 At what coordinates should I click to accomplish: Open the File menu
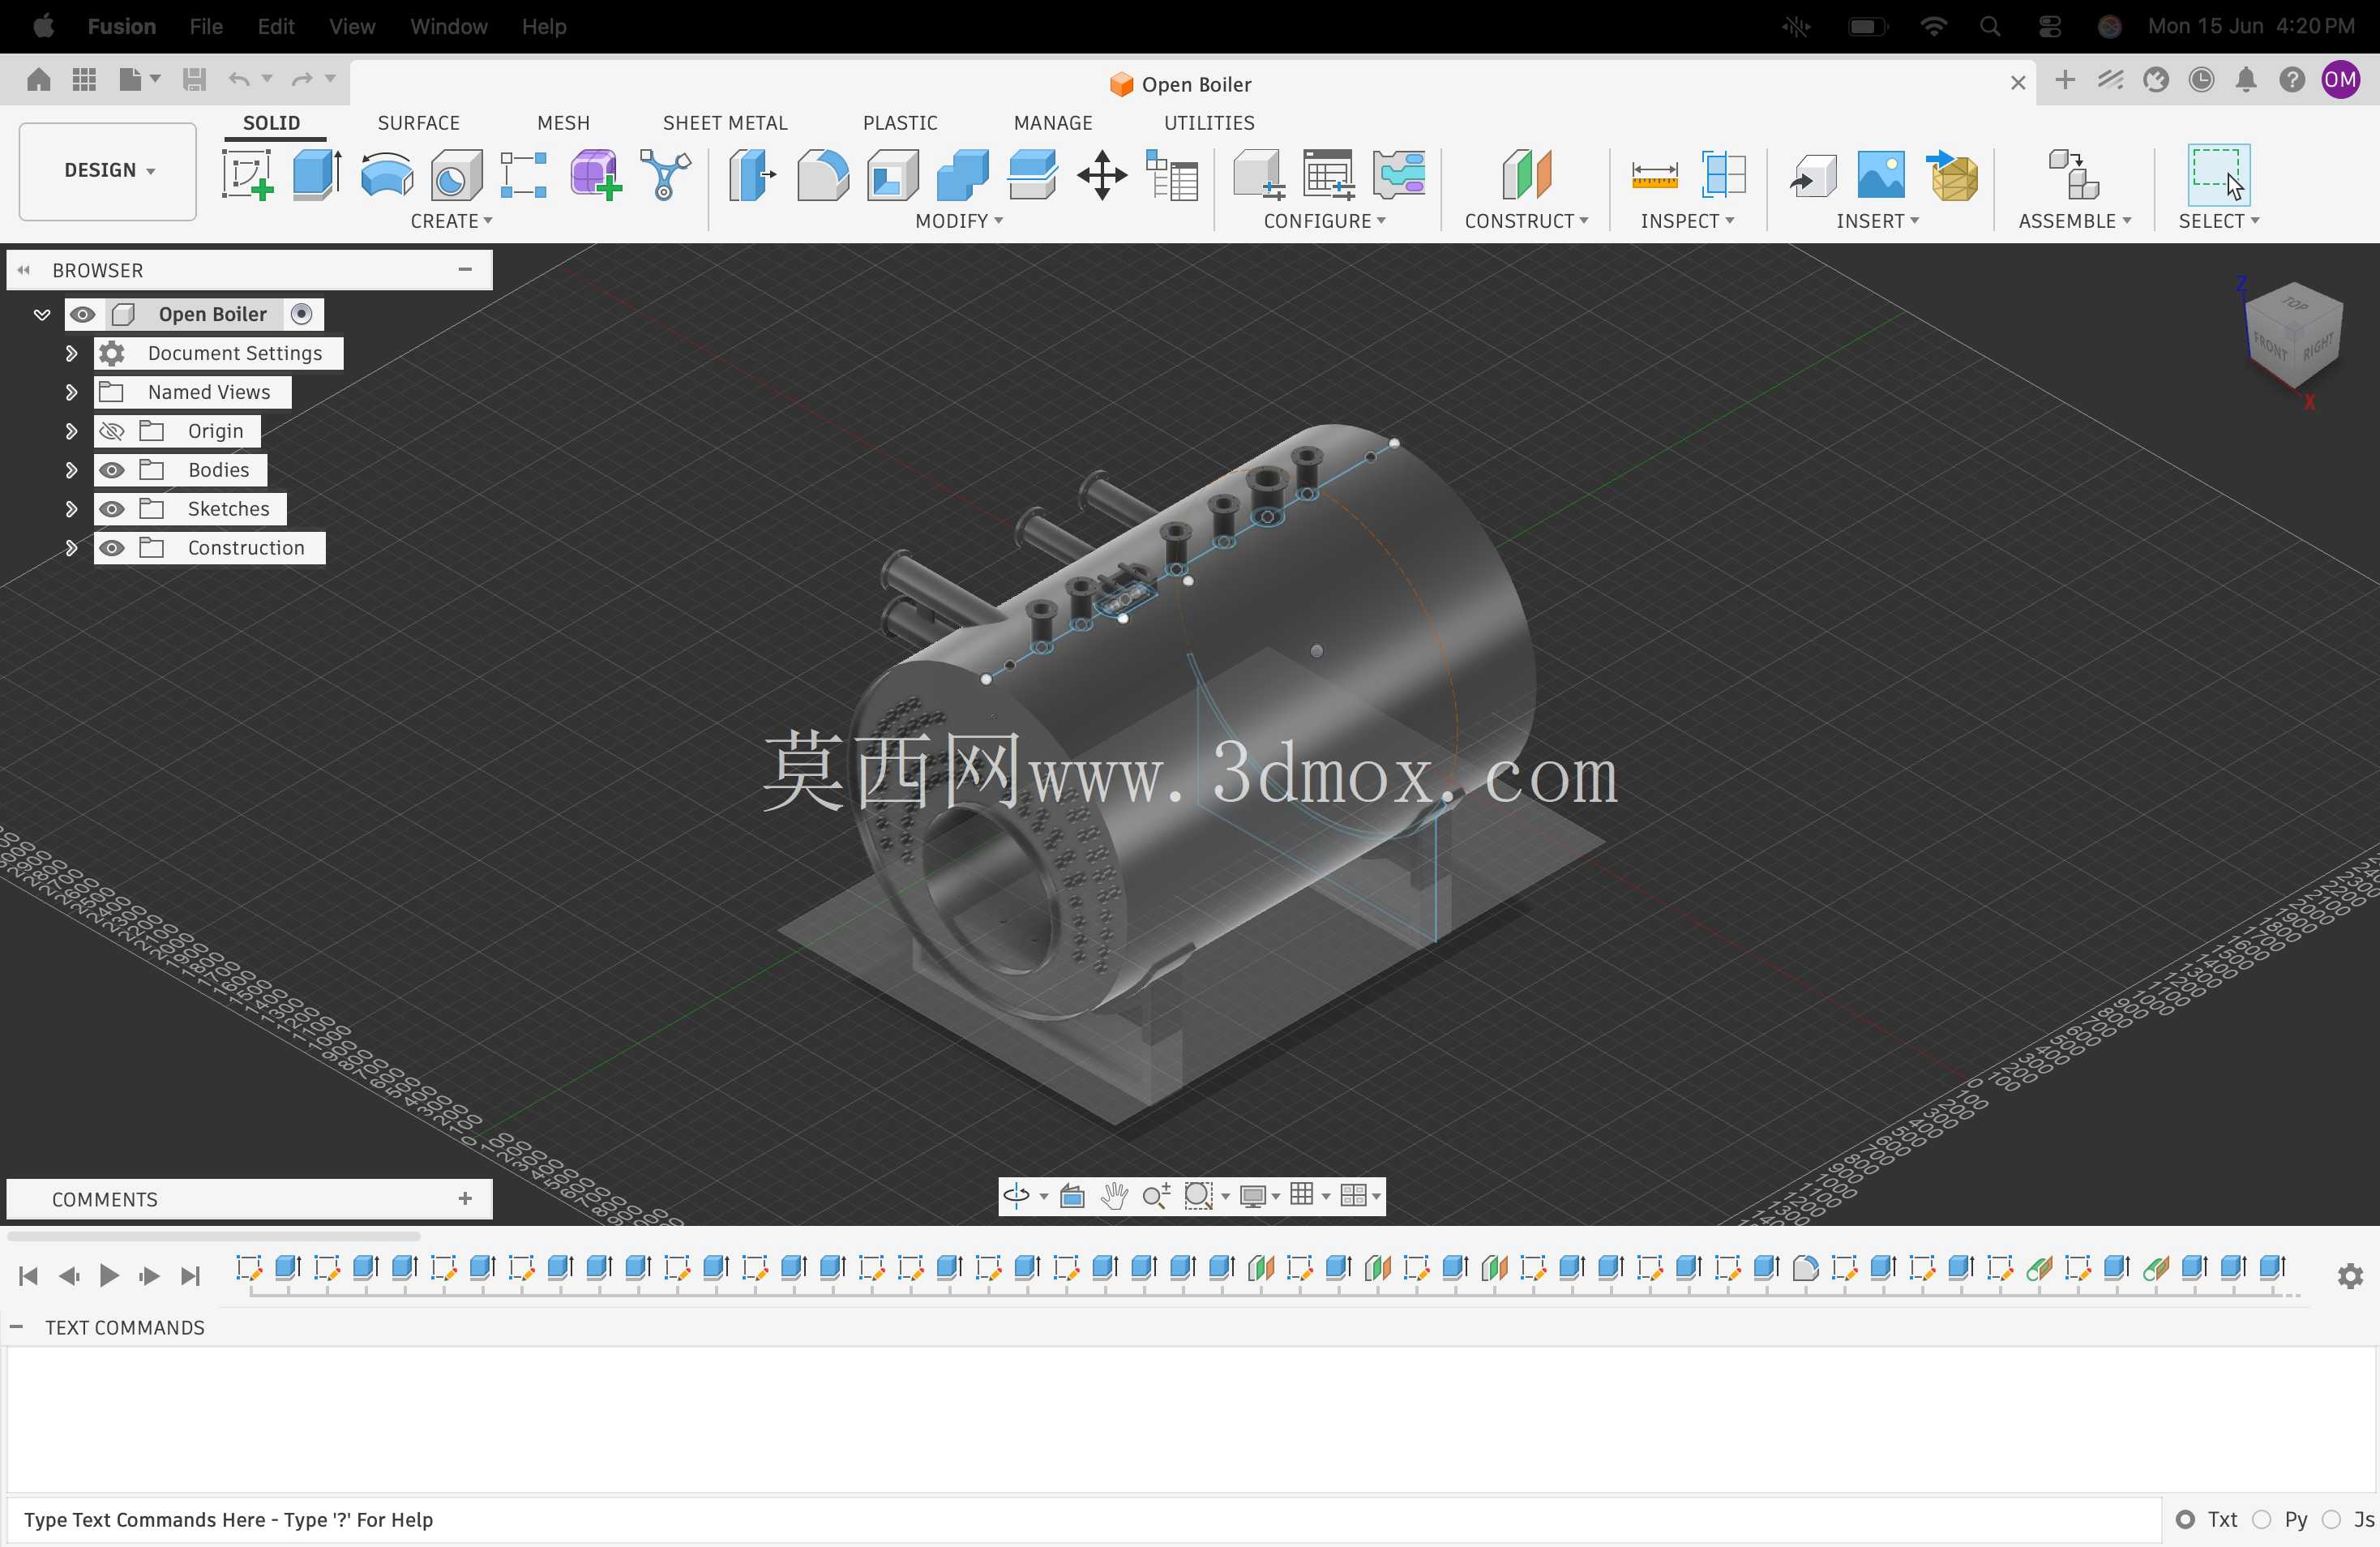[206, 26]
